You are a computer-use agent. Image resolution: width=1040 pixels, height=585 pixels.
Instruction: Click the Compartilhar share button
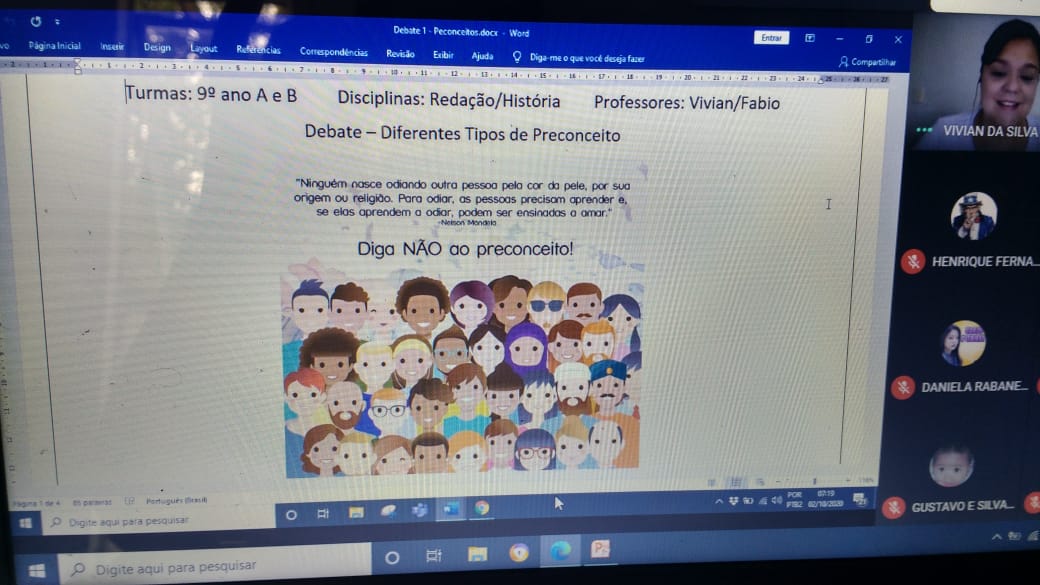868,62
